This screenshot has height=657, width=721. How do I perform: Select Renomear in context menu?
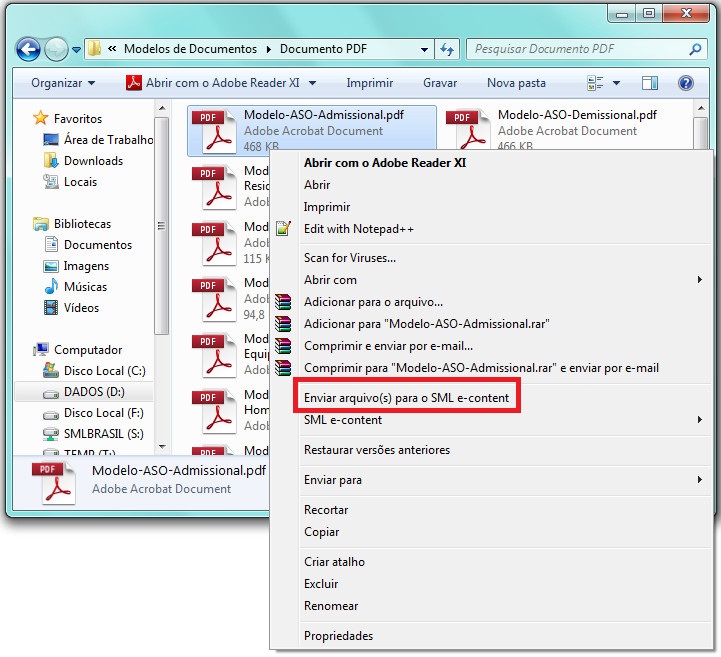tap(331, 606)
